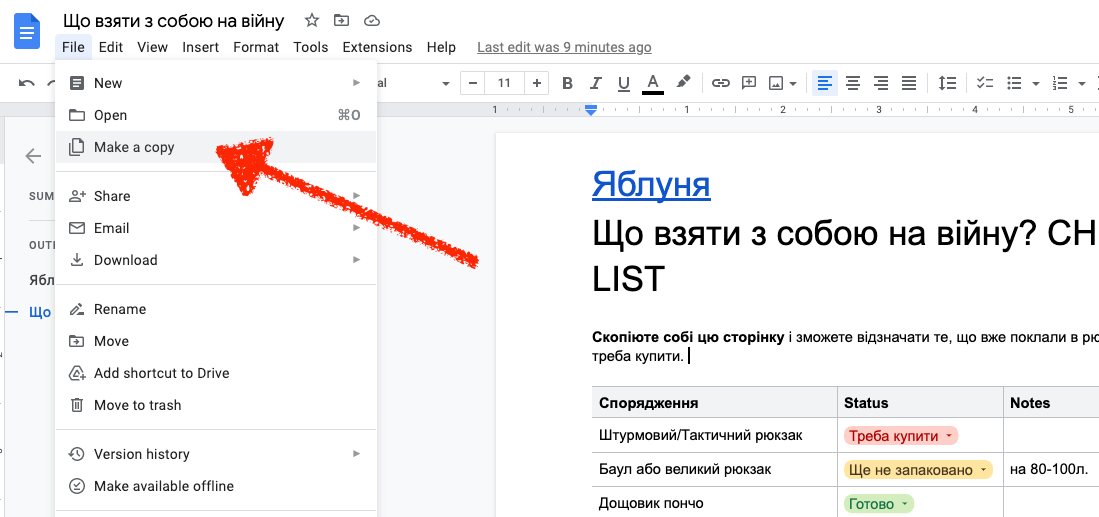Increase font size with plus button
Screen dimensions: 1099x517
click(537, 83)
